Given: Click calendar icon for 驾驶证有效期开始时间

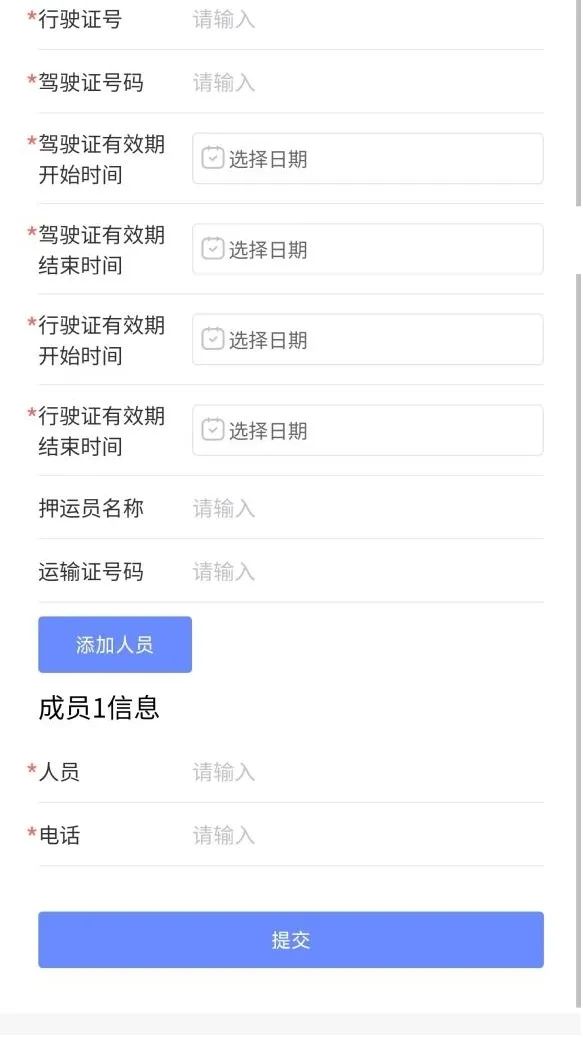Looking at the screenshot, I should (x=212, y=158).
